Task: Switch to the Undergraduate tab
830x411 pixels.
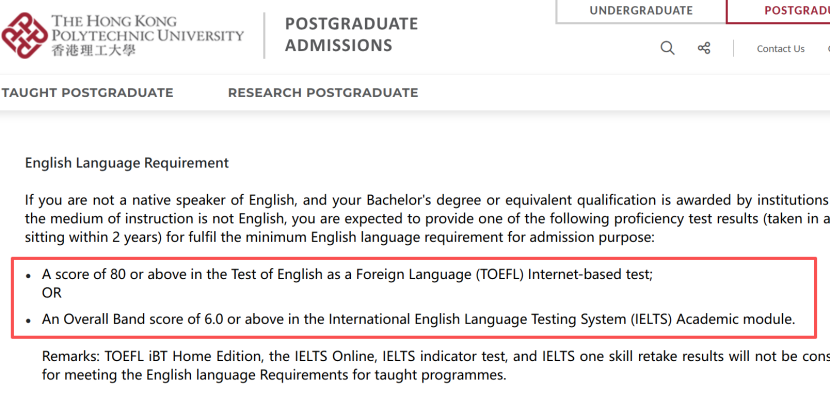Action: click(641, 11)
